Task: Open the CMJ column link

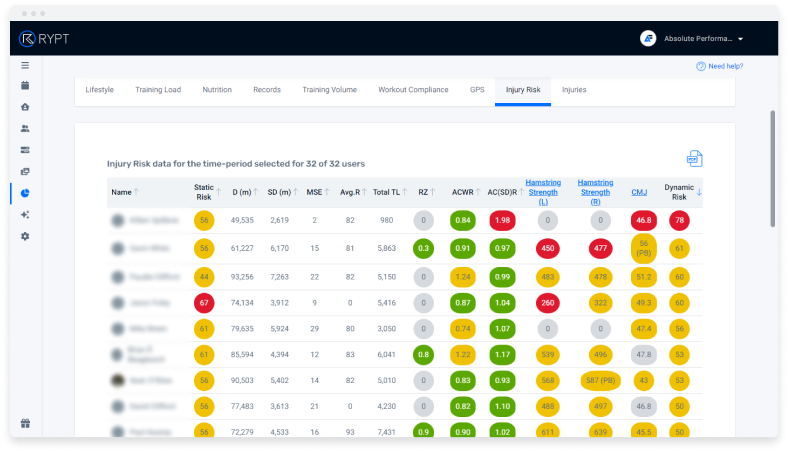Action: [639, 192]
